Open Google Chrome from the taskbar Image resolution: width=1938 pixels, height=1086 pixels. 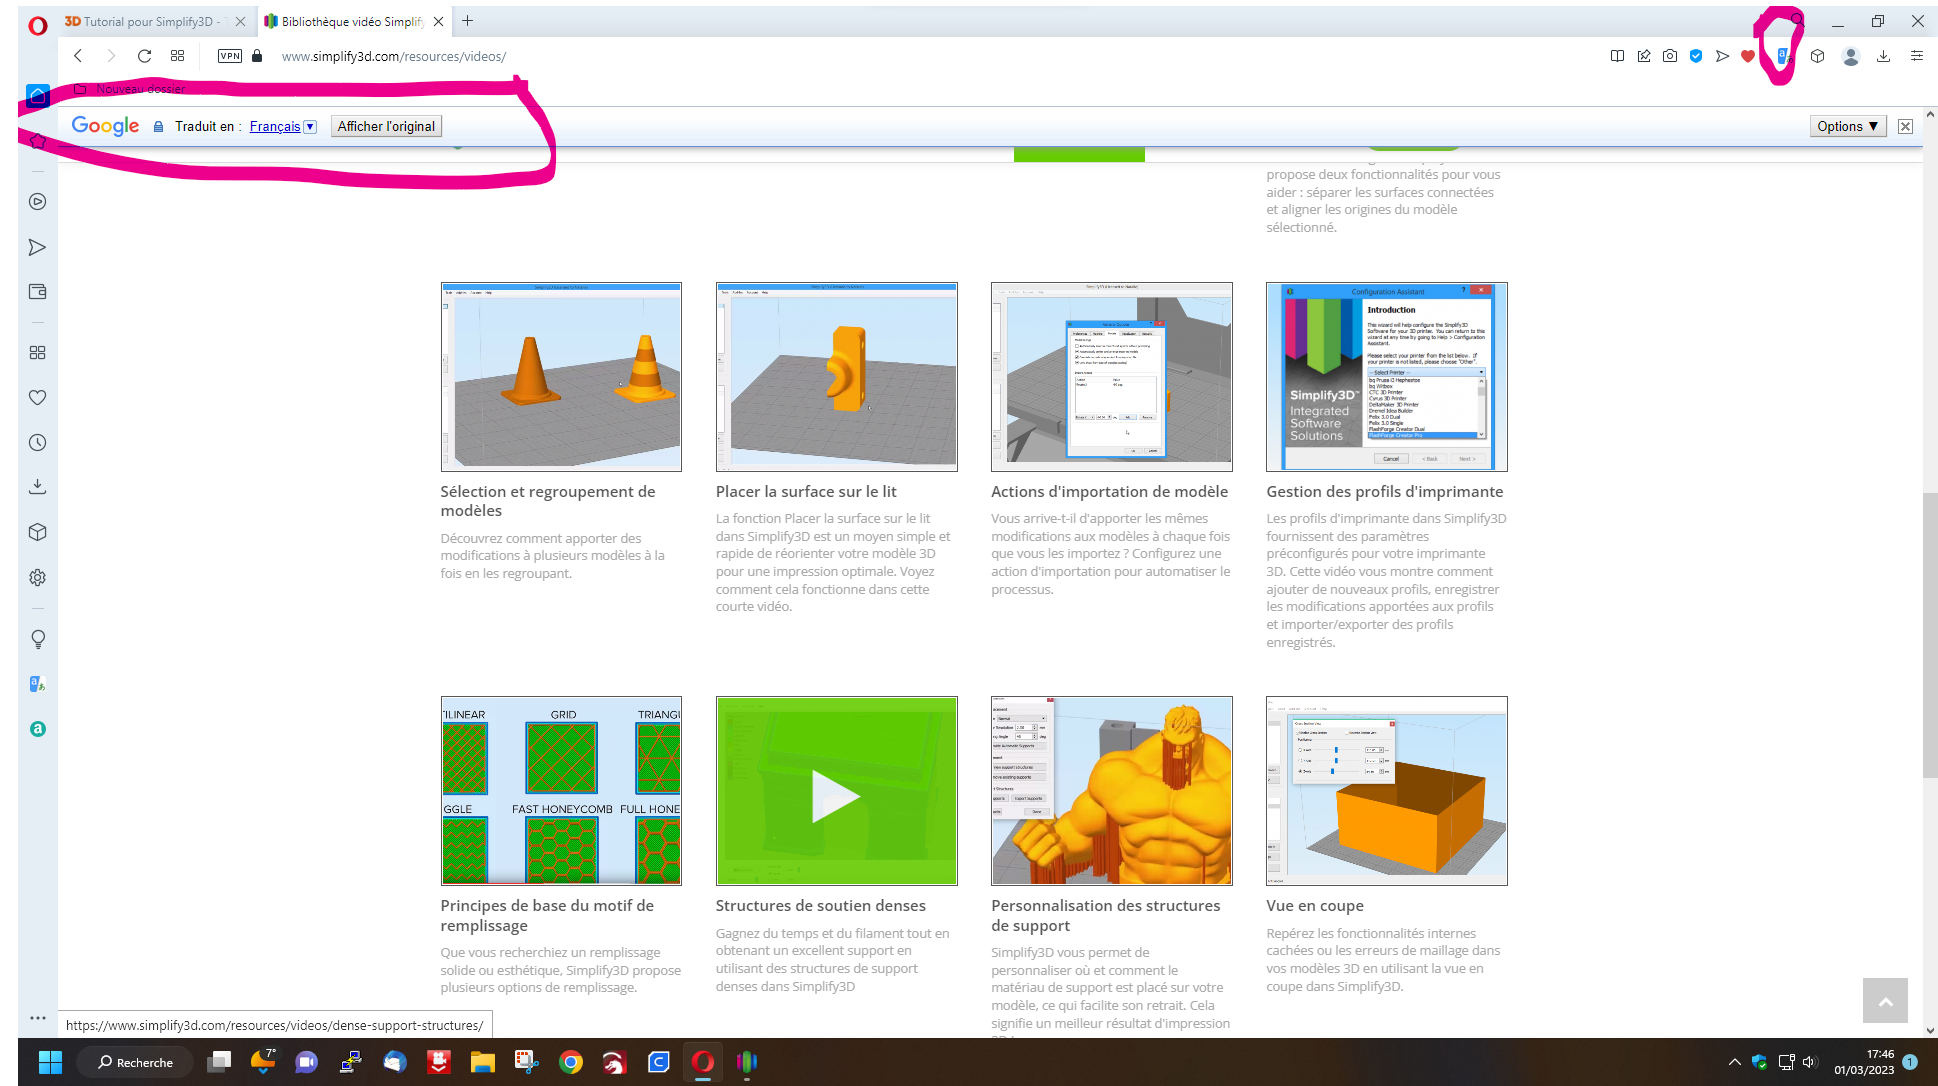[x=570, y=1062]
